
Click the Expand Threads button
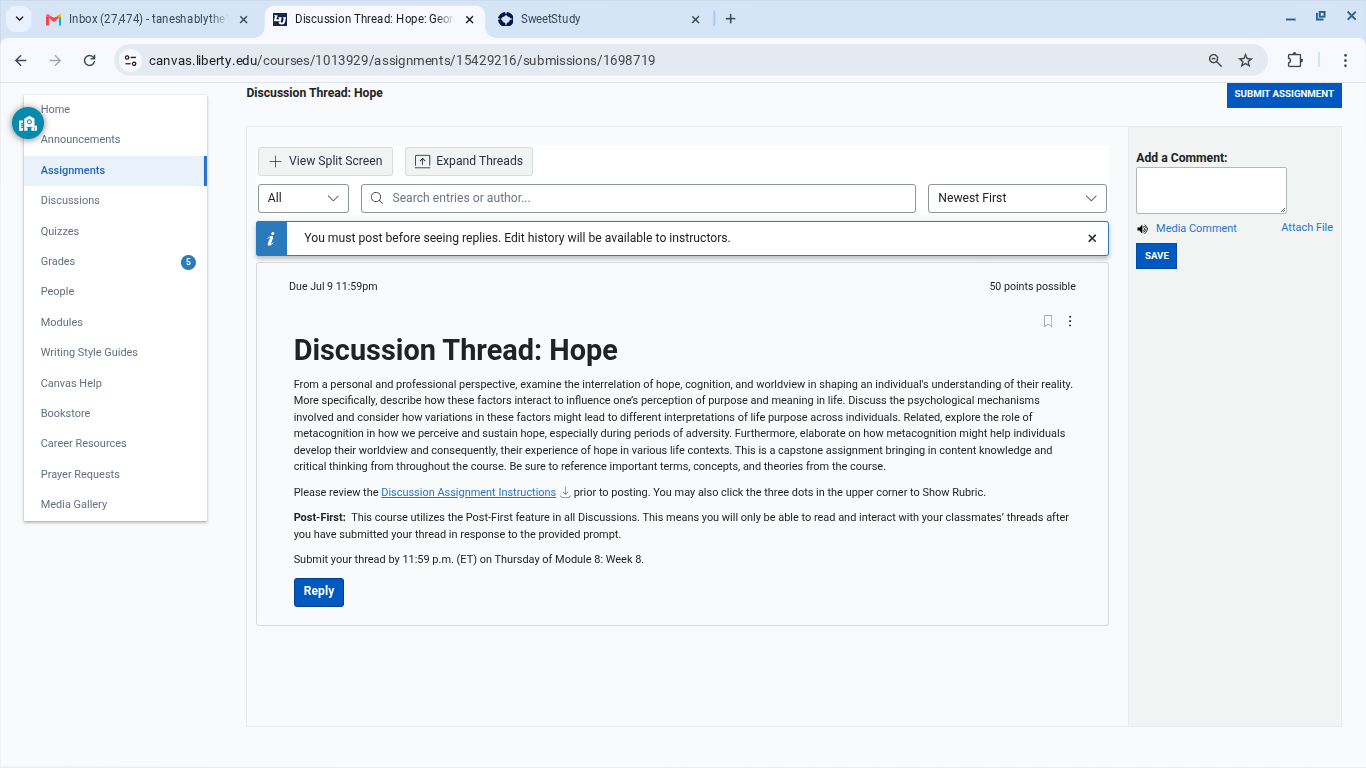point(469,161)
